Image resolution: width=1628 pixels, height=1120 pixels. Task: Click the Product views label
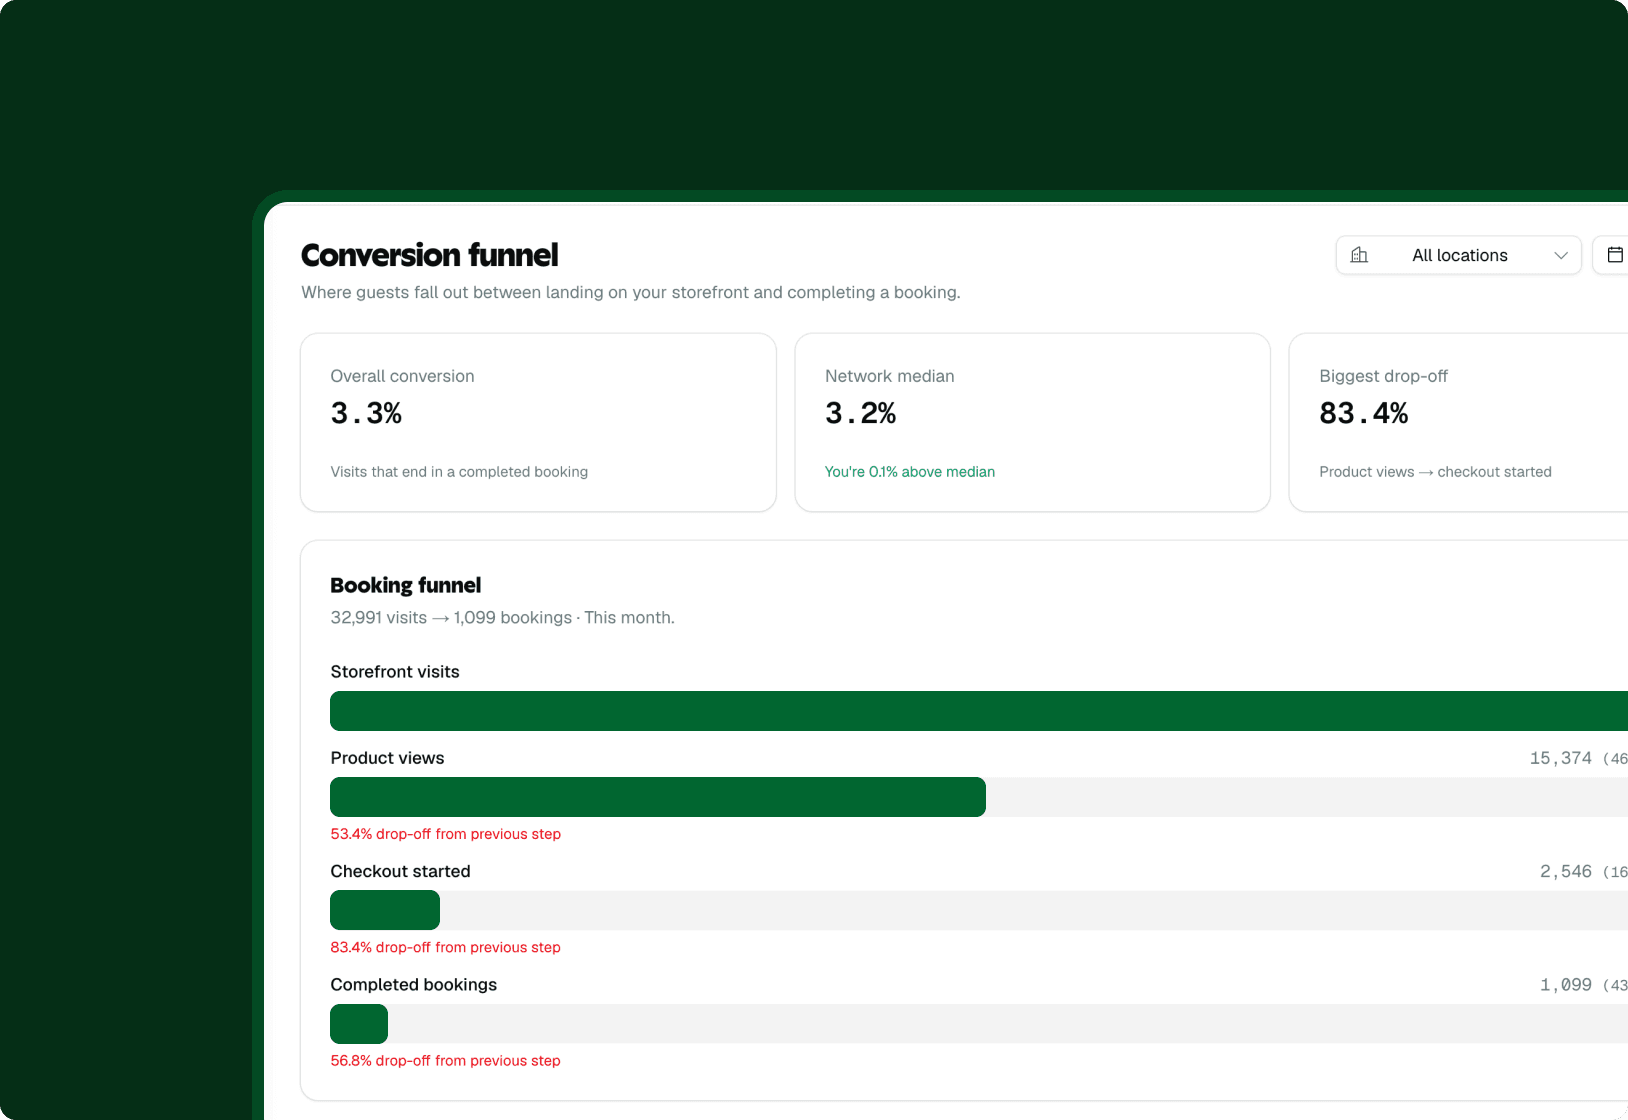(x=387, y=758)
